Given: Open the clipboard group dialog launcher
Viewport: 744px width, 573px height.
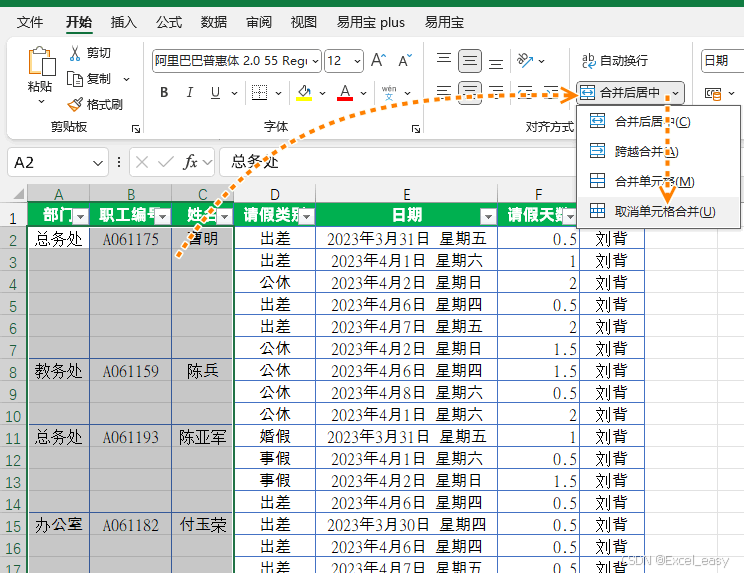Looking at the screenshot, I should 136,129.
